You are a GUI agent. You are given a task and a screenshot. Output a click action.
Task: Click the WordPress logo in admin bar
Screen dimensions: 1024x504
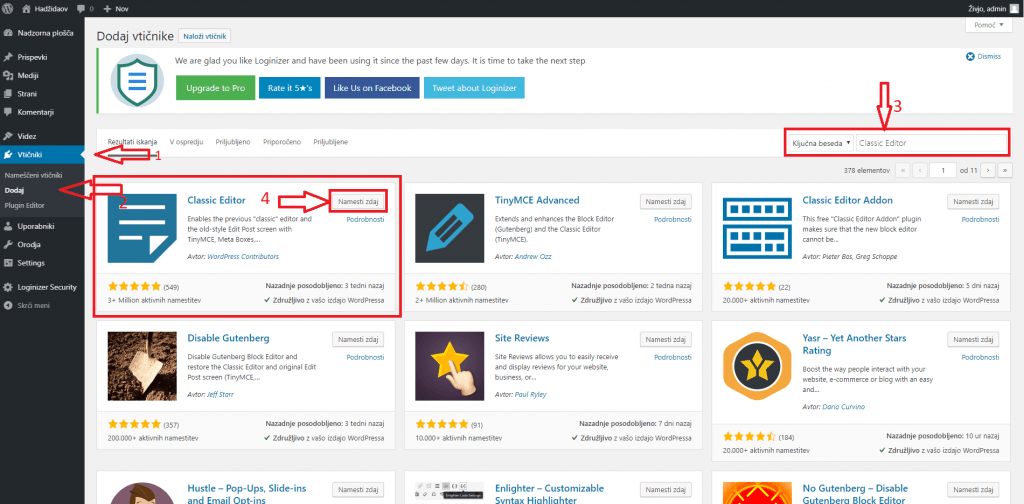pyautogui.click(x=8, y=9)
